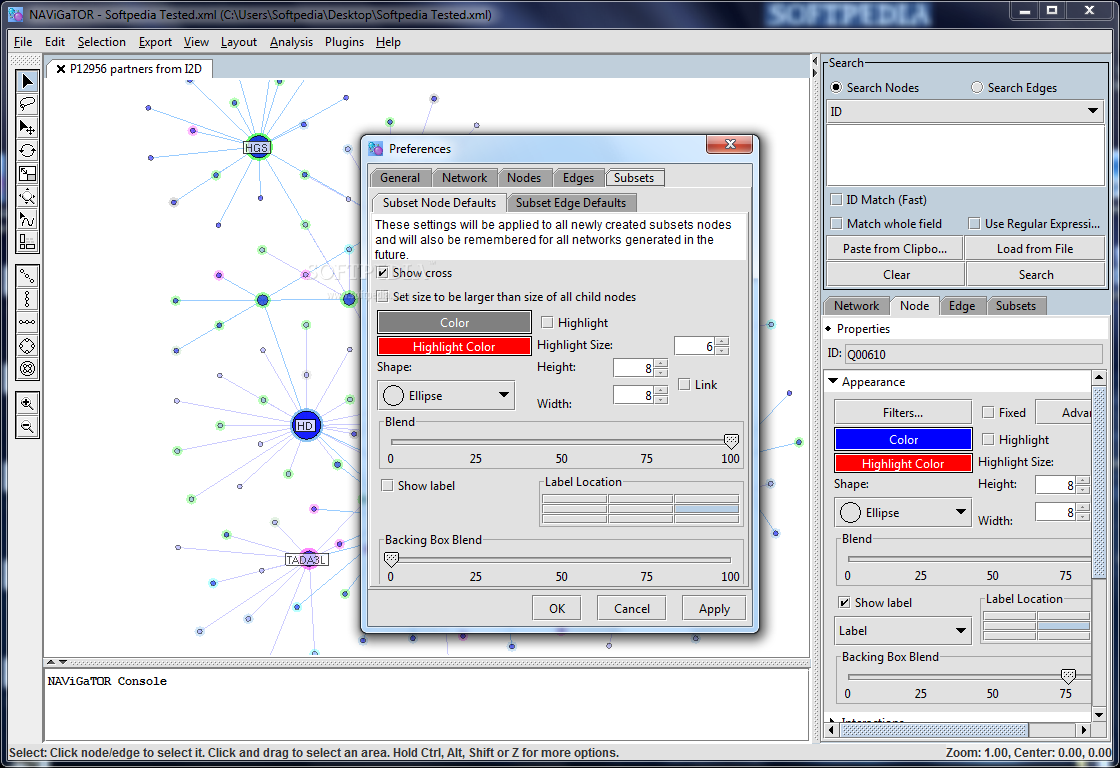The height and width of the screenshot is (768, 1120).
Task: Check Highlight in Preferences dialog
Action: coord(547,322)
